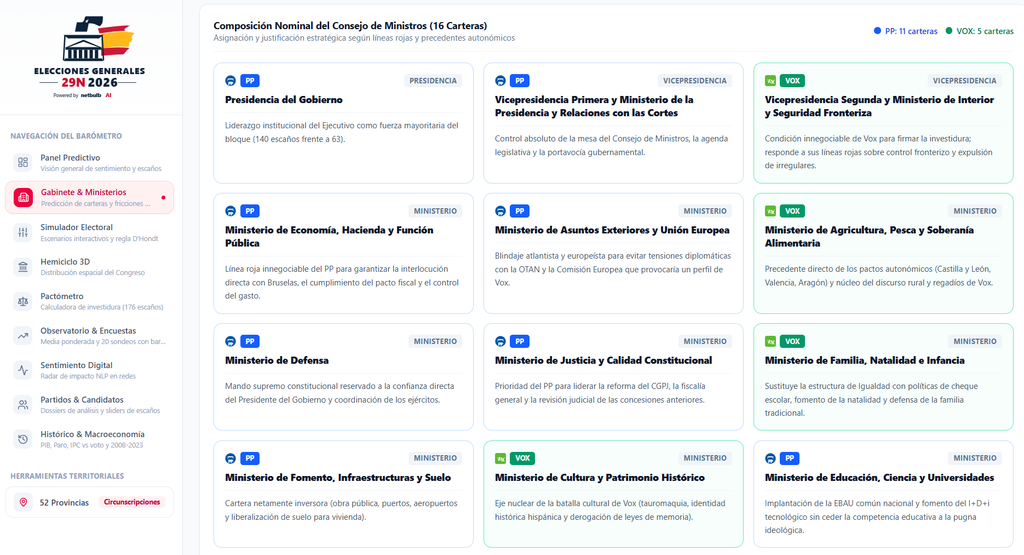Open Observatorio & Encuestas
The image size is (1024, 555).
coord(89,336)
